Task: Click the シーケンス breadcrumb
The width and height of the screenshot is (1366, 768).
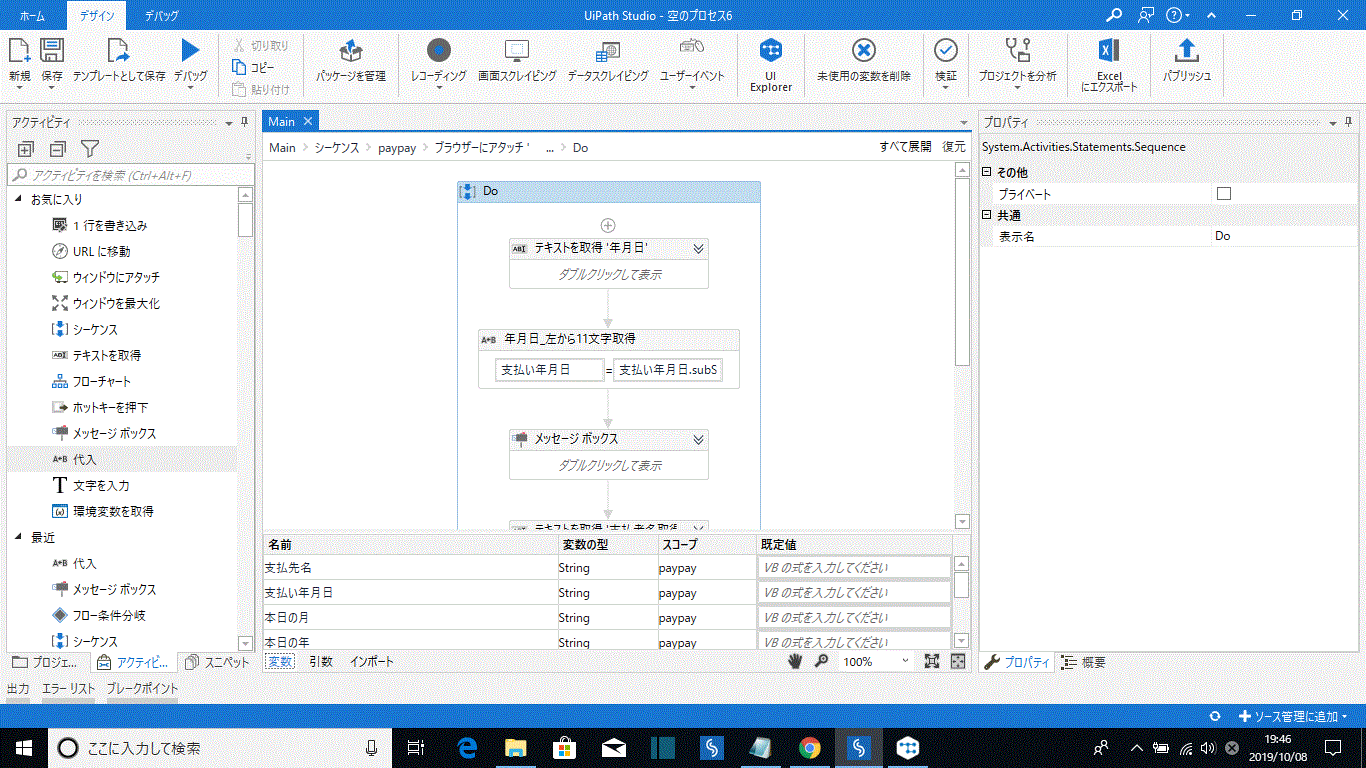Action: (x=336, y=147)
